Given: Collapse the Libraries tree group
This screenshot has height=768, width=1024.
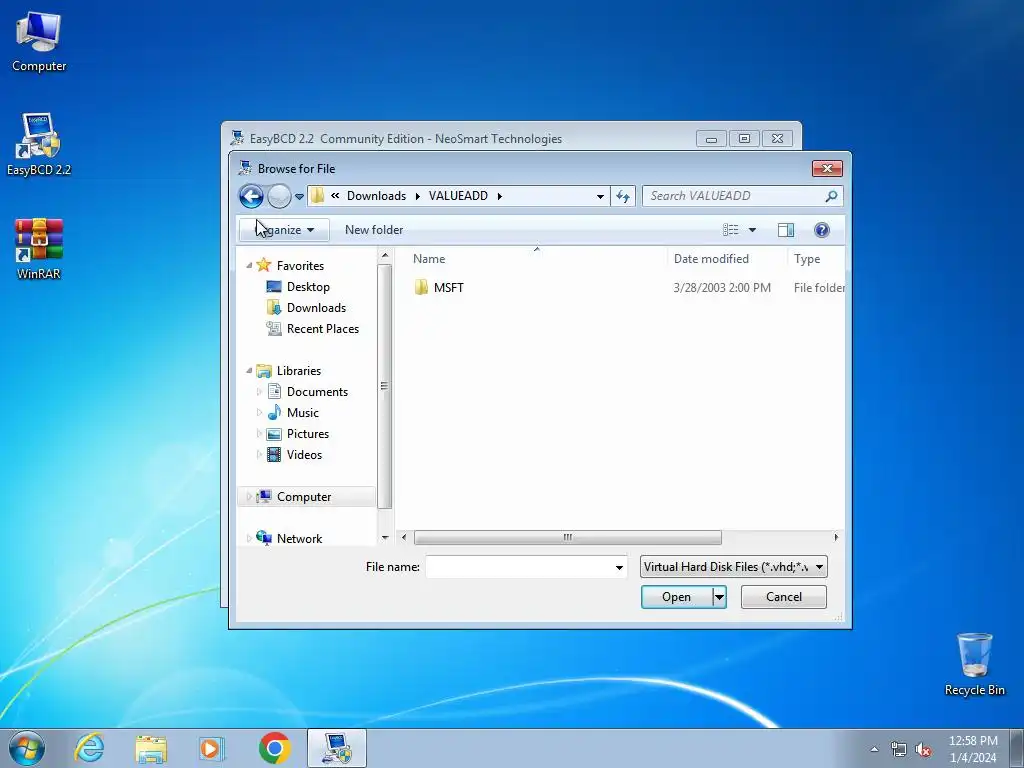Looking at the screenshot, I should coord(249,370).
